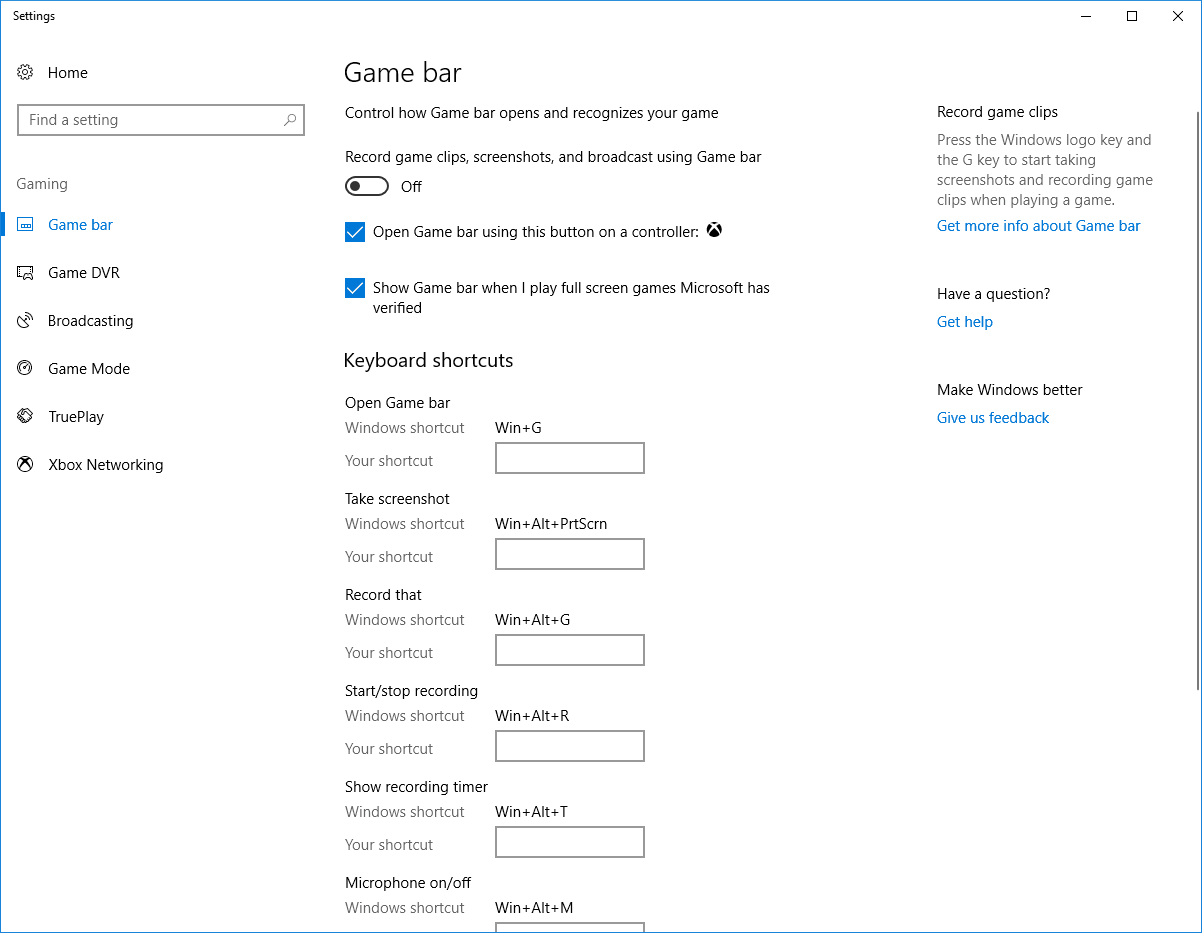Click the Home gear icon
Viewport: 1202px width, 933px height.
tap(25, 73)
